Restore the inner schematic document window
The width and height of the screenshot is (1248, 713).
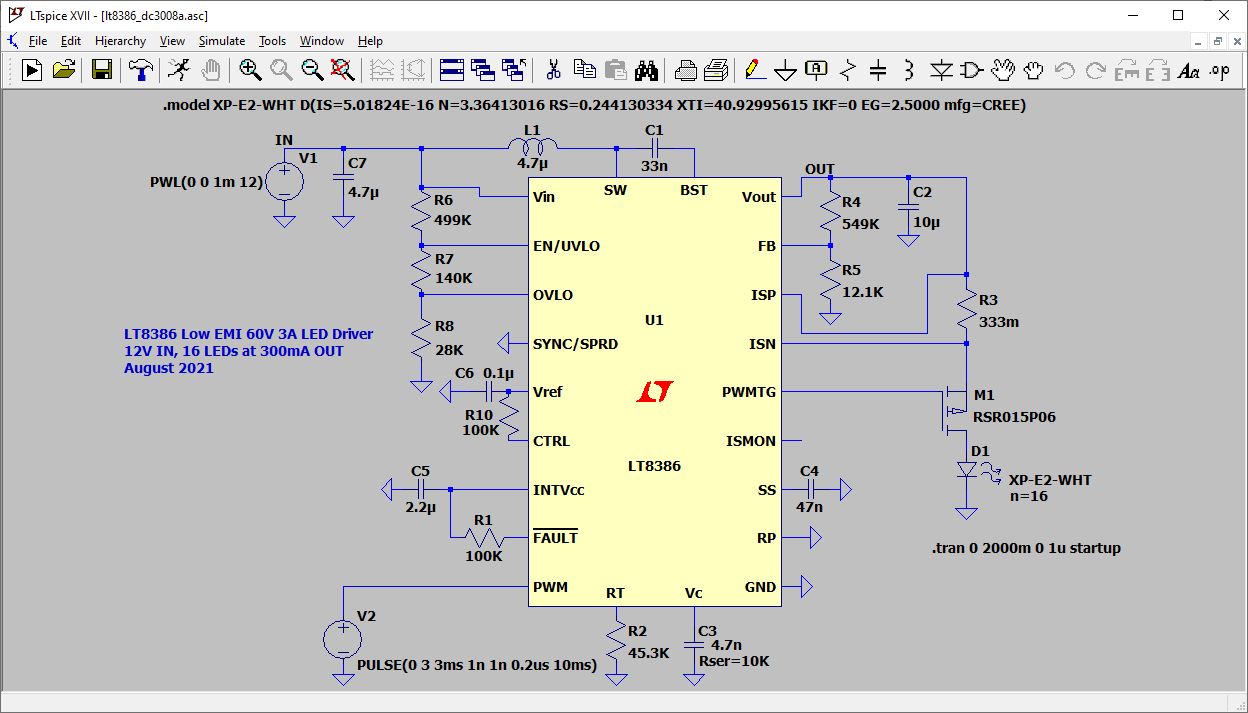1217,41
